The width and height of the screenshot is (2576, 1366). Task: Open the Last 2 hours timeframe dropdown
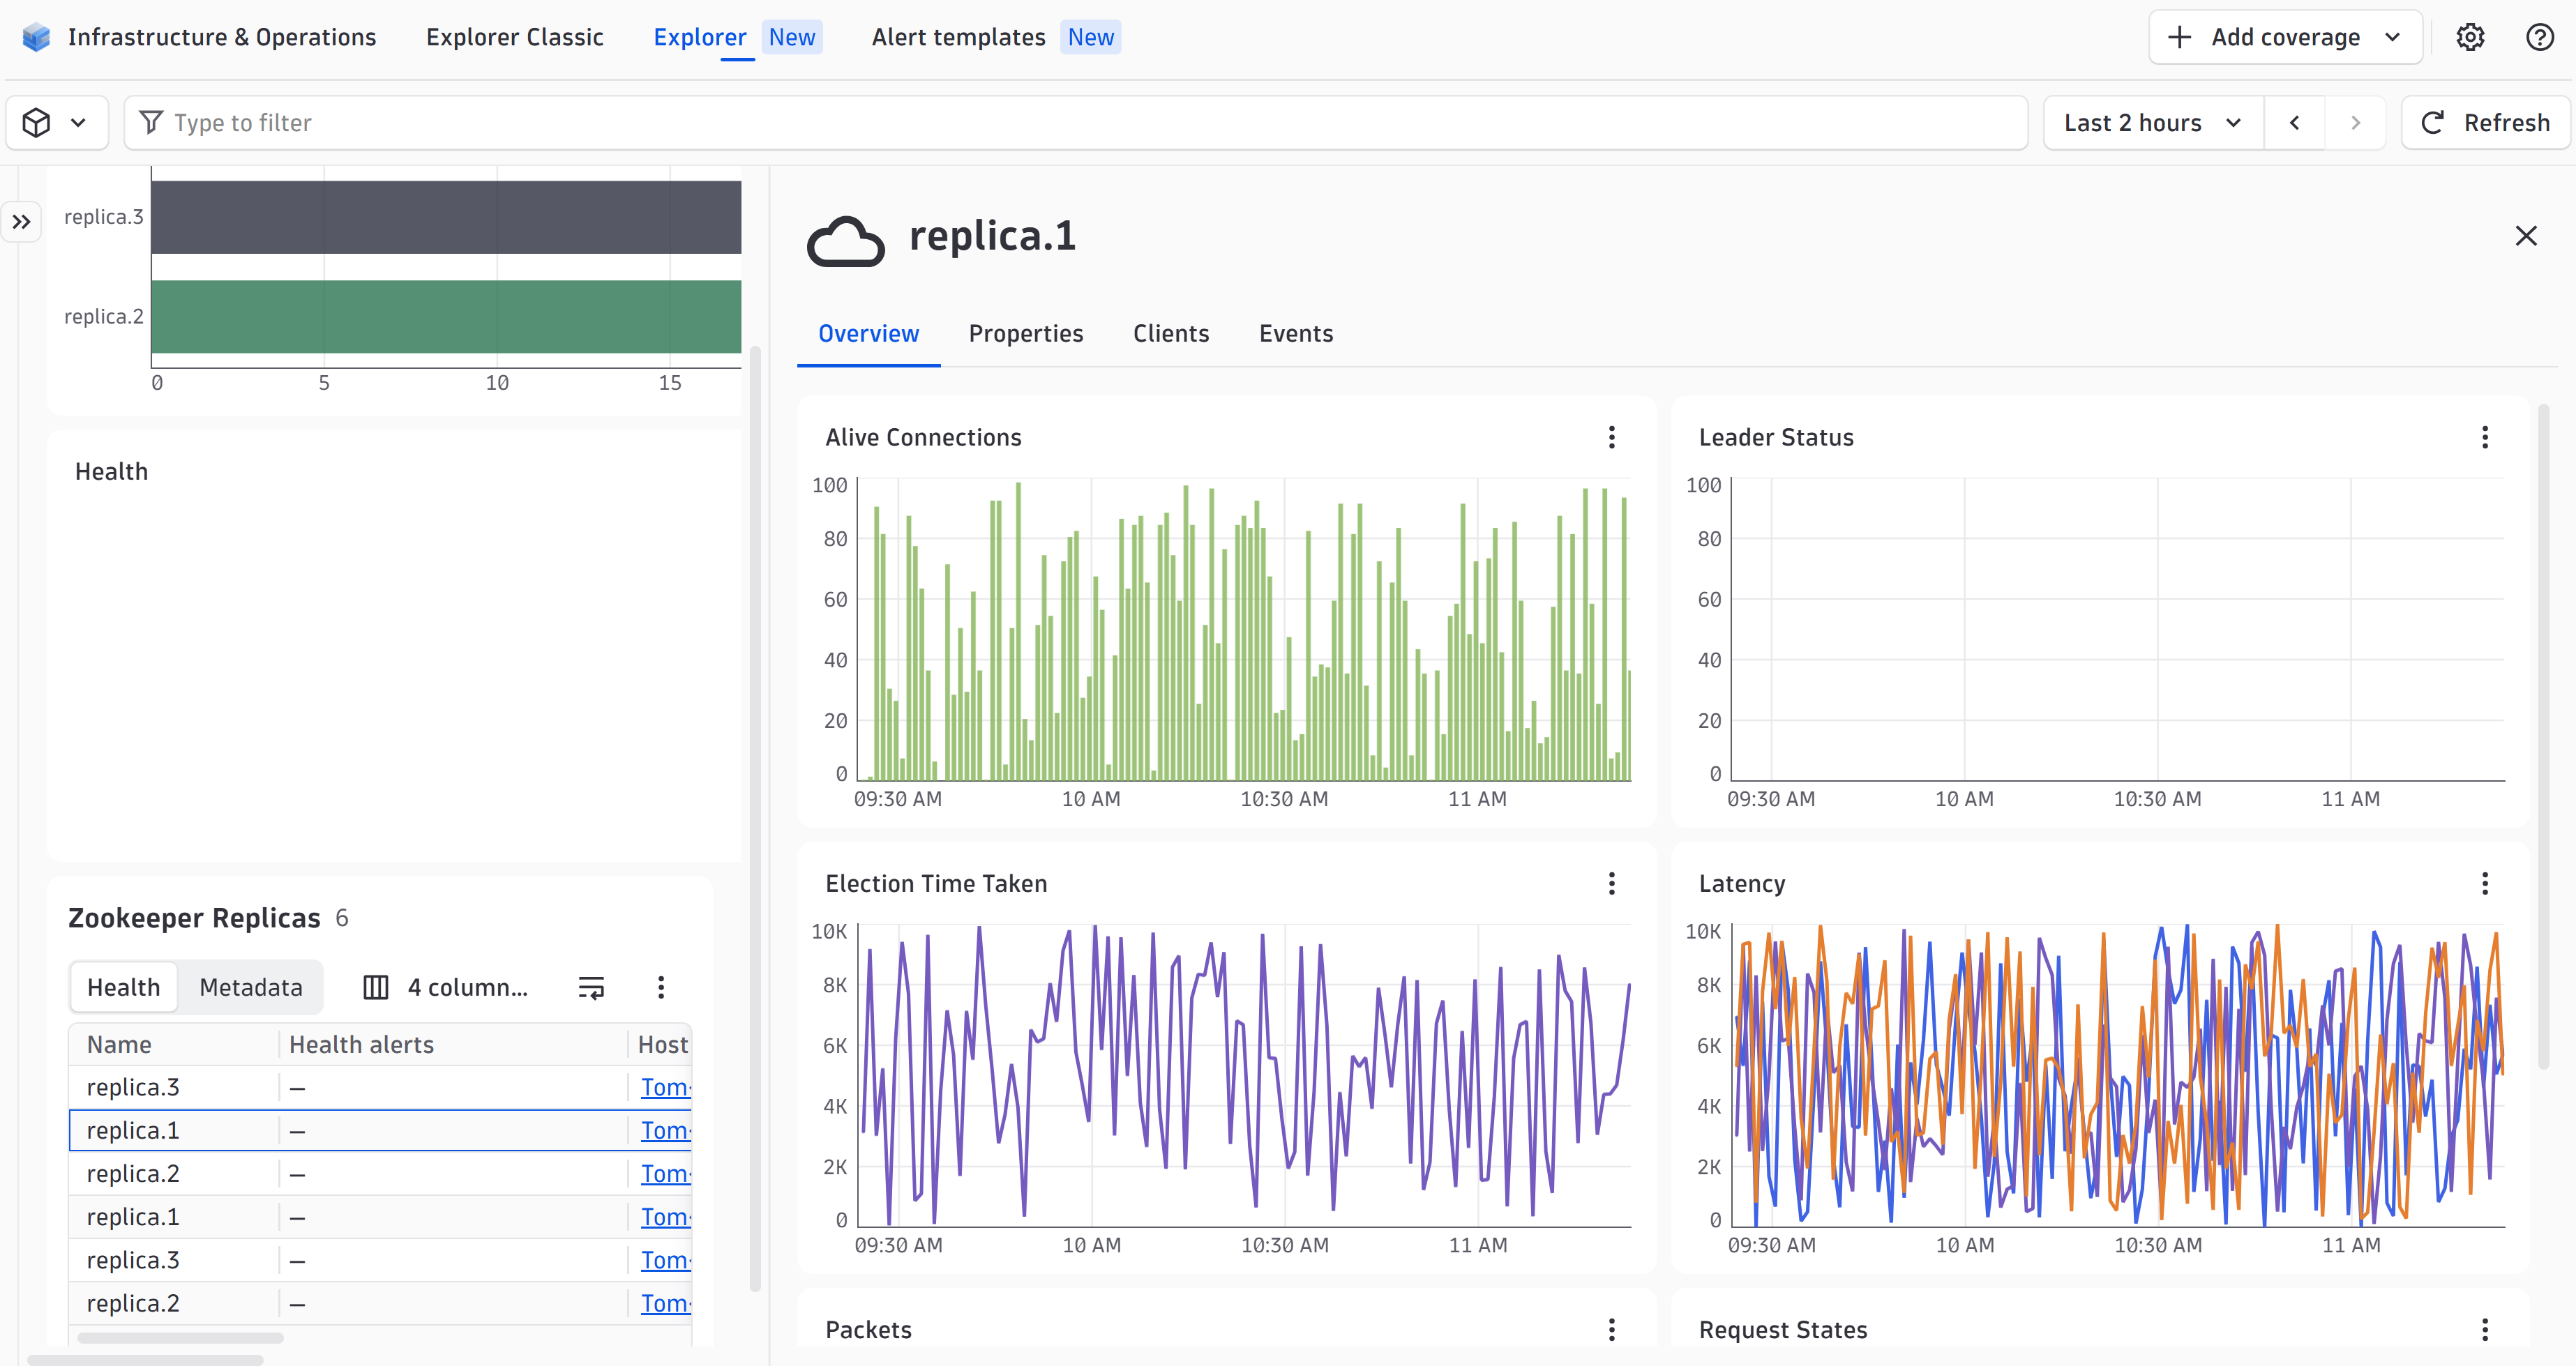(x=2154, y=123)
